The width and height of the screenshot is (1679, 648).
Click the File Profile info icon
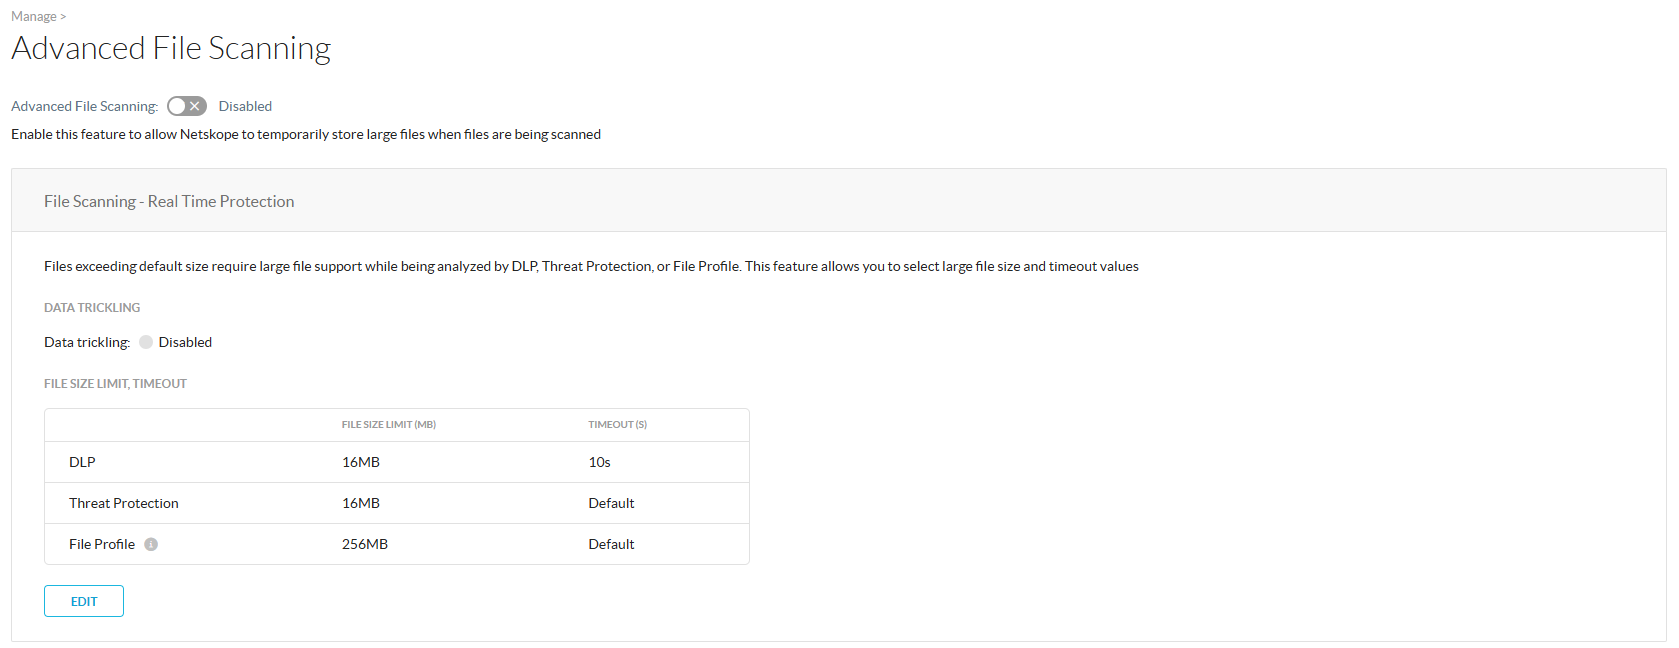click(x=151, y=544)
